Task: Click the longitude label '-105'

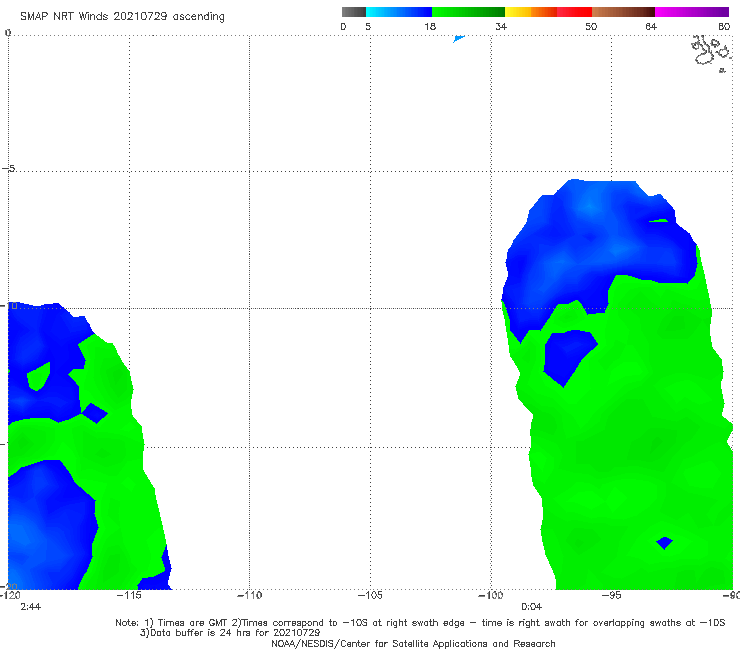Action: pyautogui.click(x=370, y=595)
